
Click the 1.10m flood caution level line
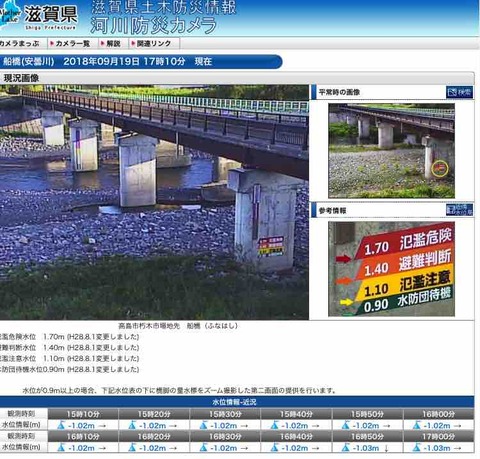tap(69, 359)
